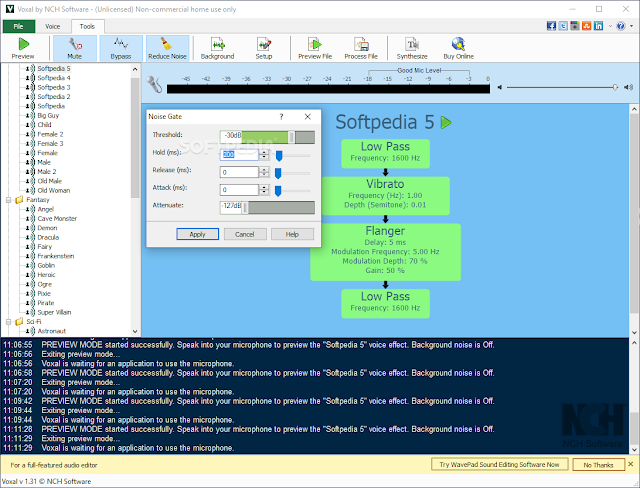Click the blue help question-mark icon
640x488 pixels.
coord(620,26)
